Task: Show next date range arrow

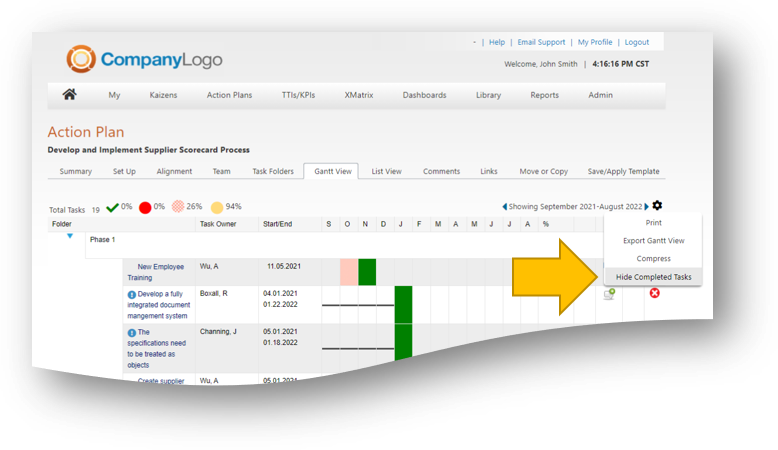Action: (647, 206)
